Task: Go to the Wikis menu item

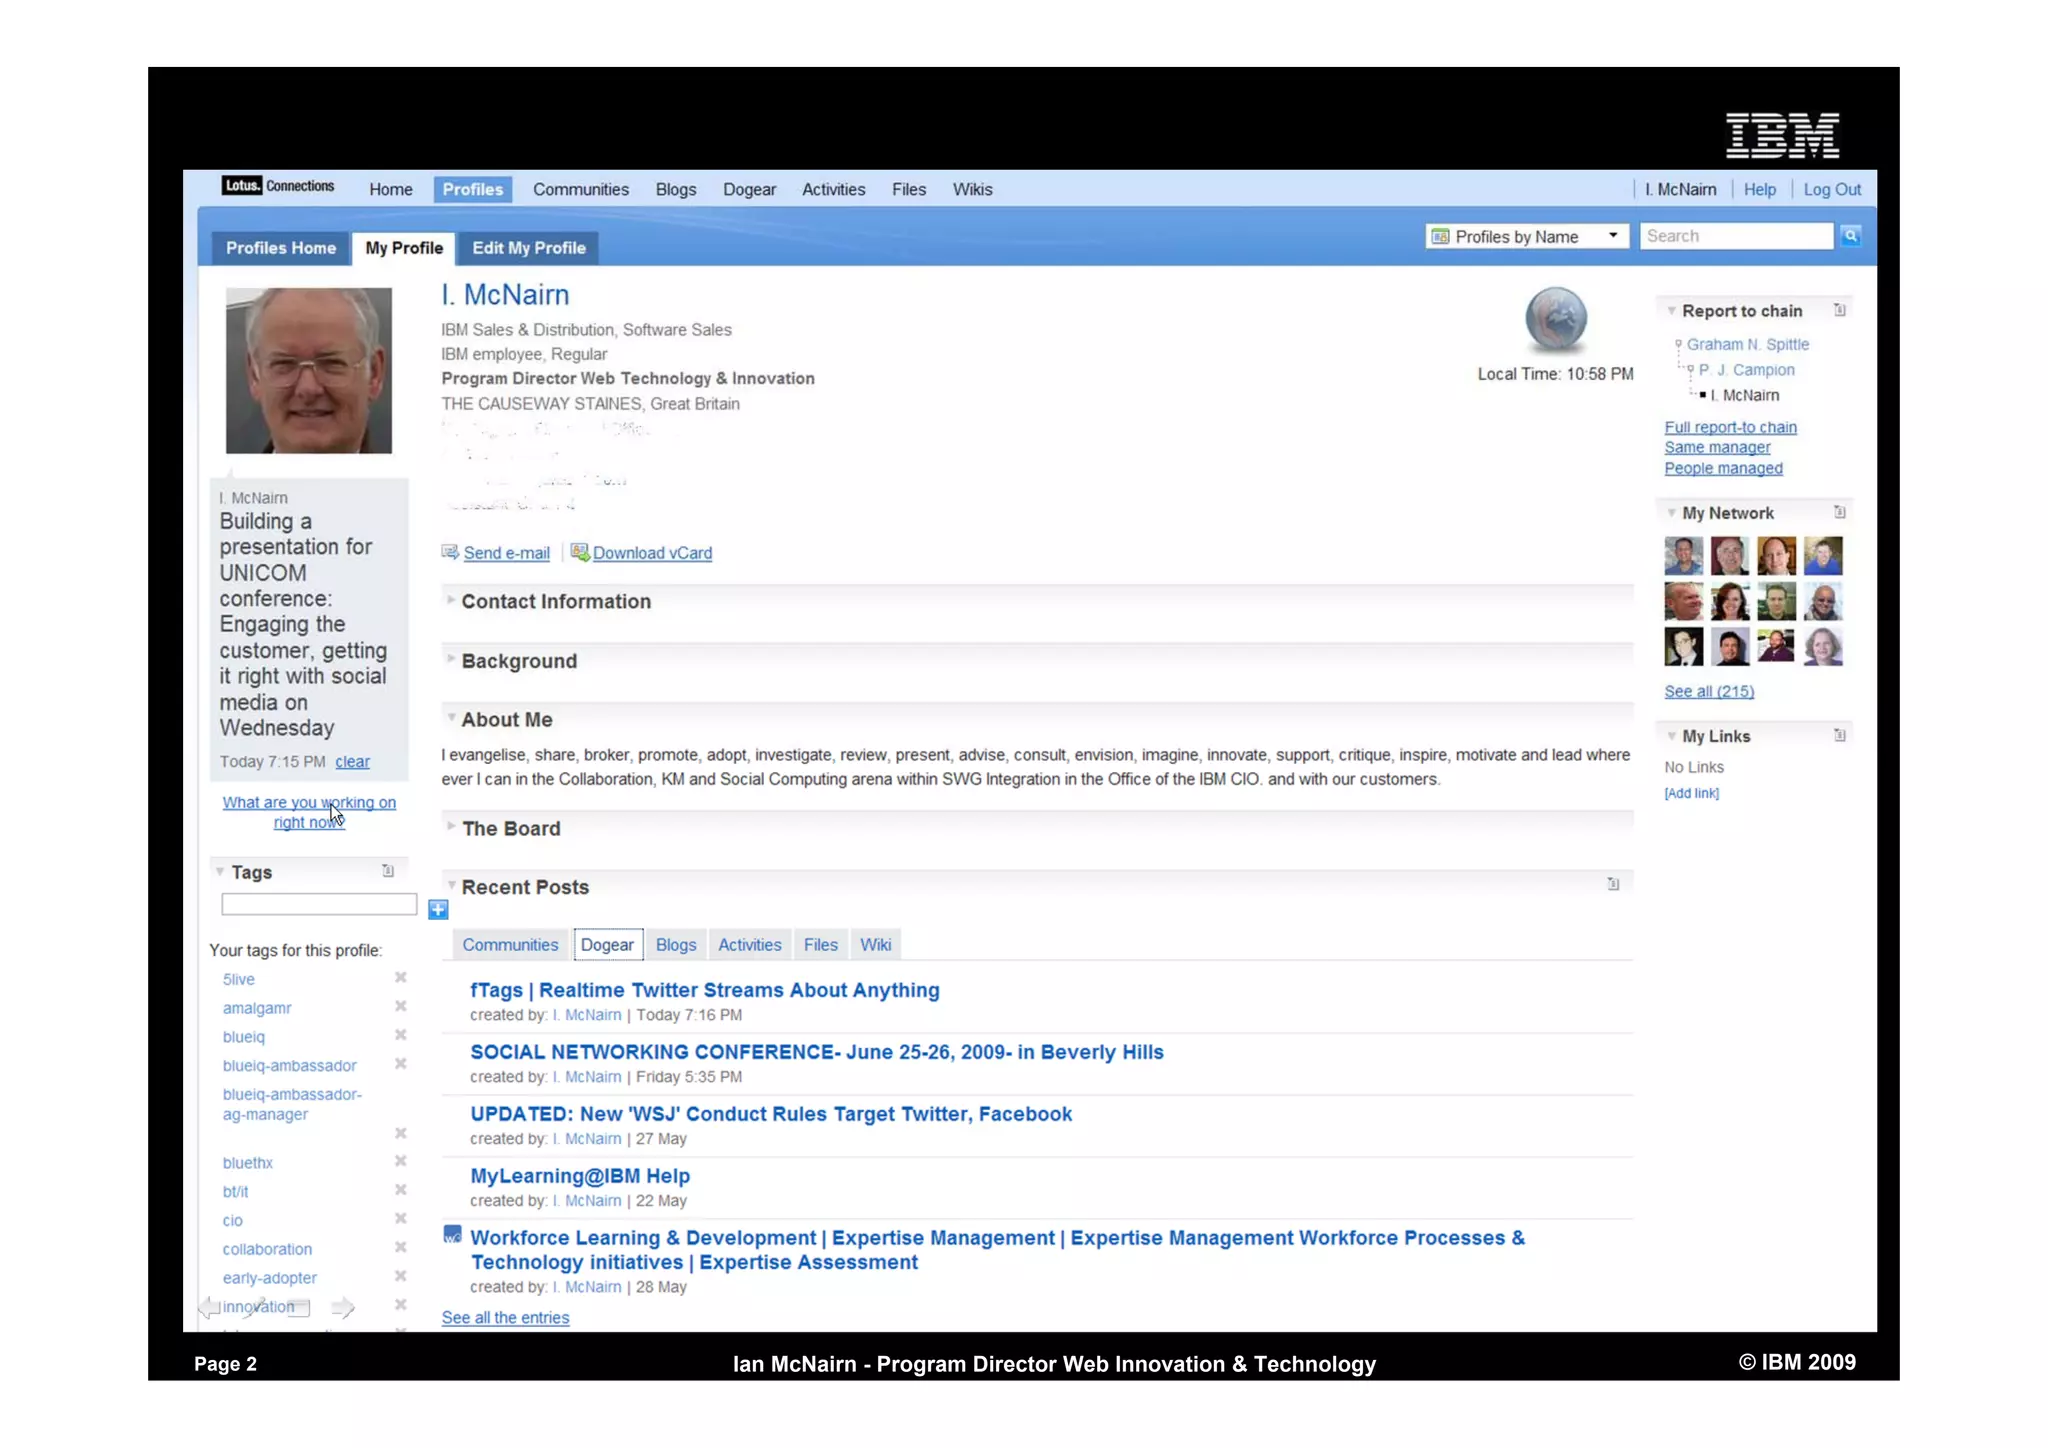Action: pyautogui.click(x=972, y=189)
